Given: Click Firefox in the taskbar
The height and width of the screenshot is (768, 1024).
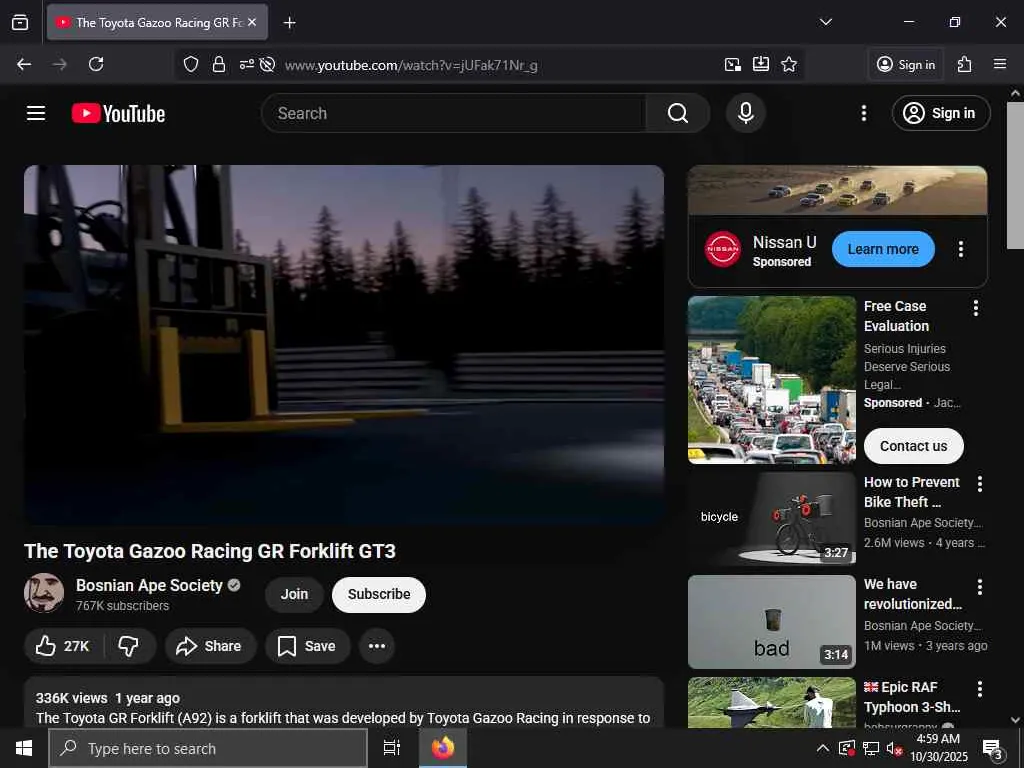Looking at the screenshot, I should tap(443, 748).
